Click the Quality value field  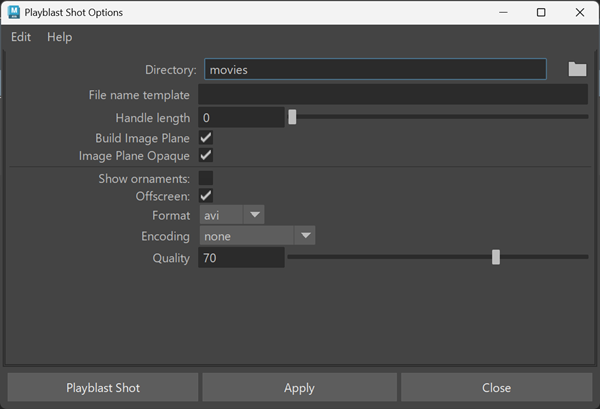241,258
